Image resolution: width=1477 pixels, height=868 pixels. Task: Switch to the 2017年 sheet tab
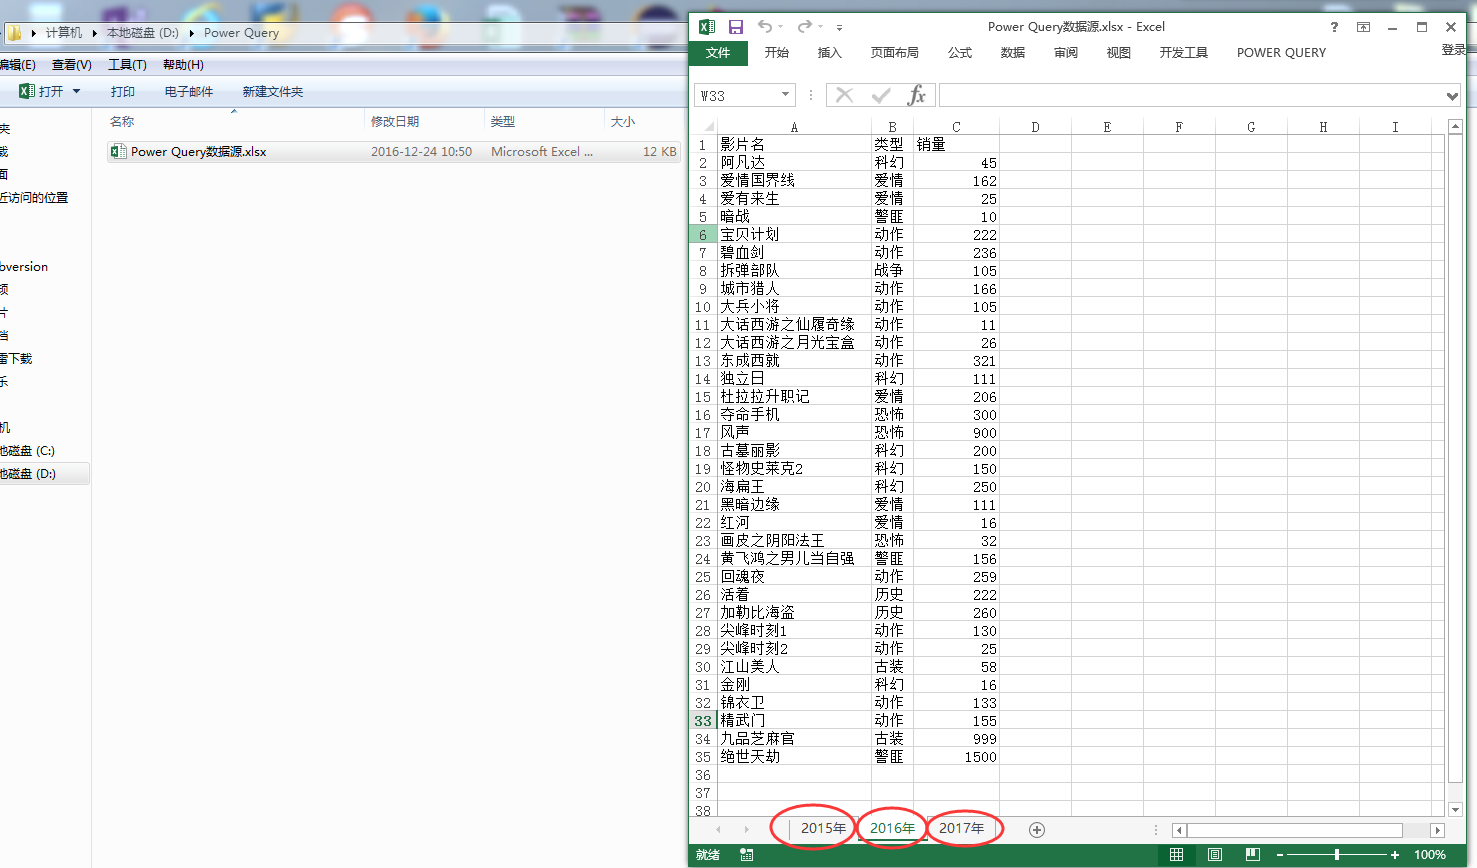(x=961, y=828)
